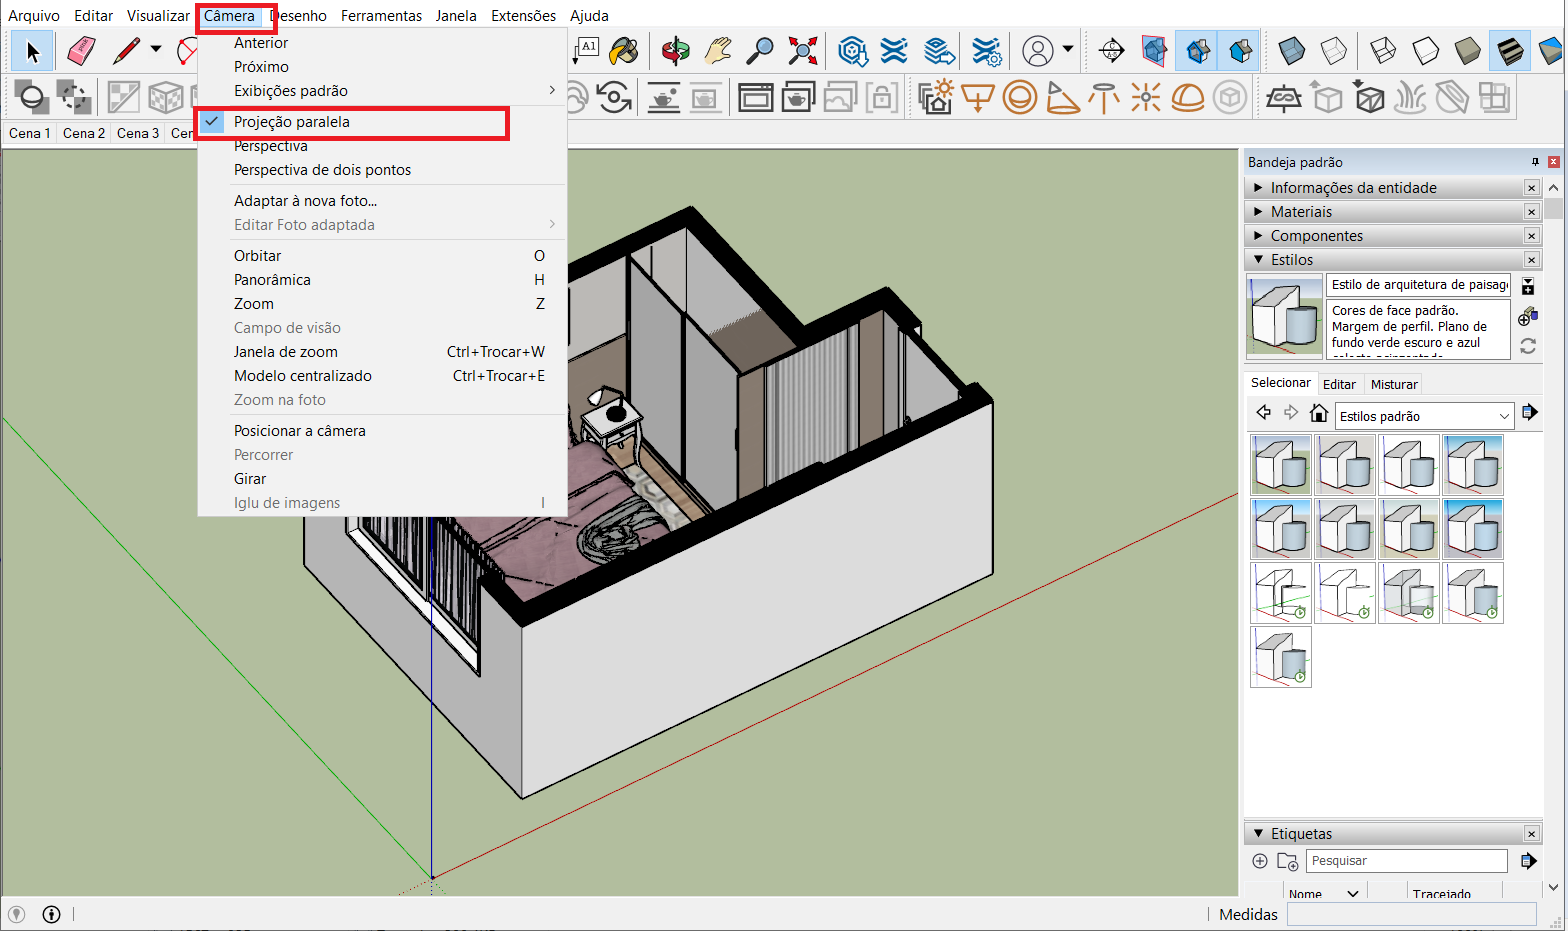Pick the Select arrow tool
The image size is (1568, 931).
[x=32, y=50]
